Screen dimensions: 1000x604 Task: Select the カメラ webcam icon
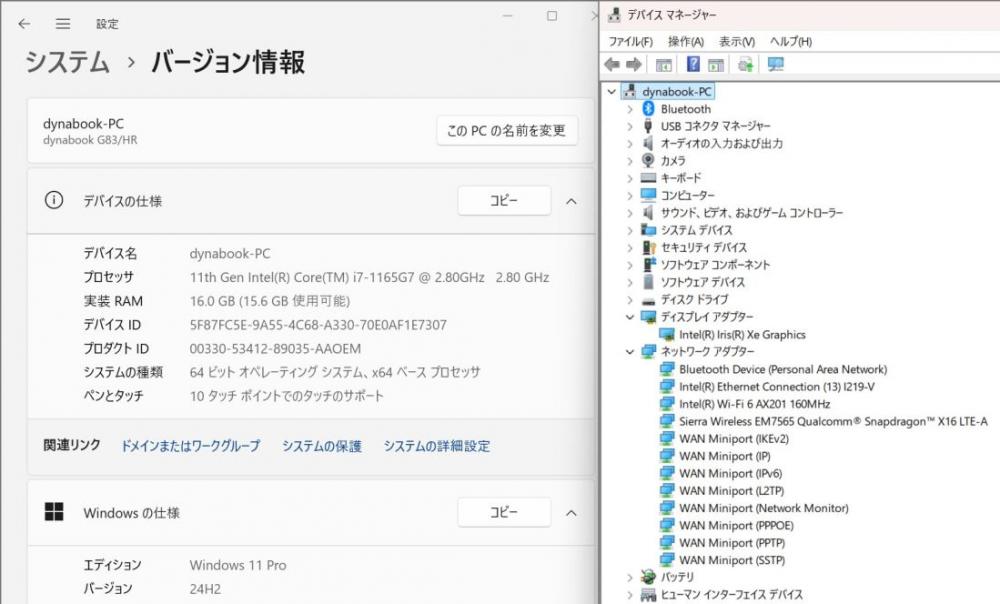649,161
